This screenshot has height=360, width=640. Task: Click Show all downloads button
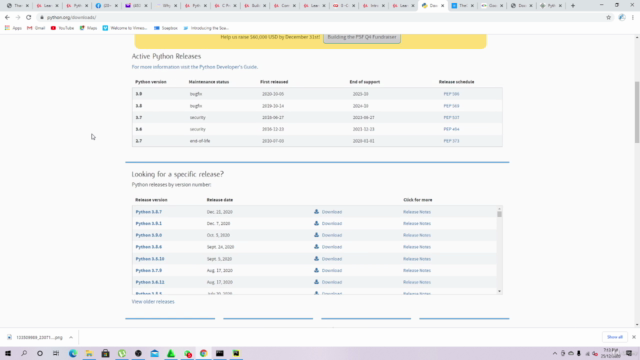(x=615, y=337)
